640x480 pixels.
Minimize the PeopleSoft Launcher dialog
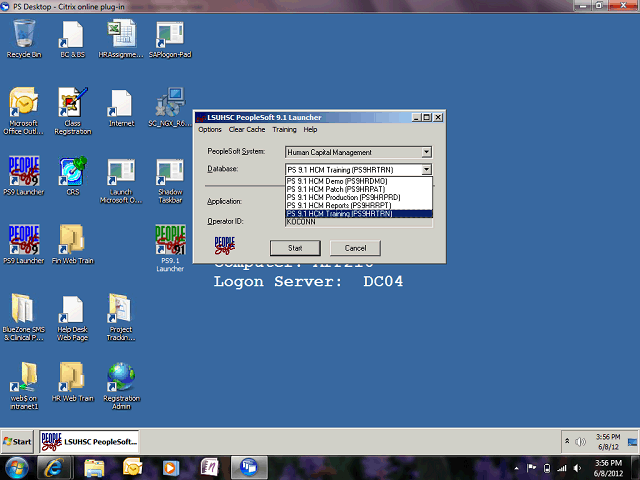(416, 117)
